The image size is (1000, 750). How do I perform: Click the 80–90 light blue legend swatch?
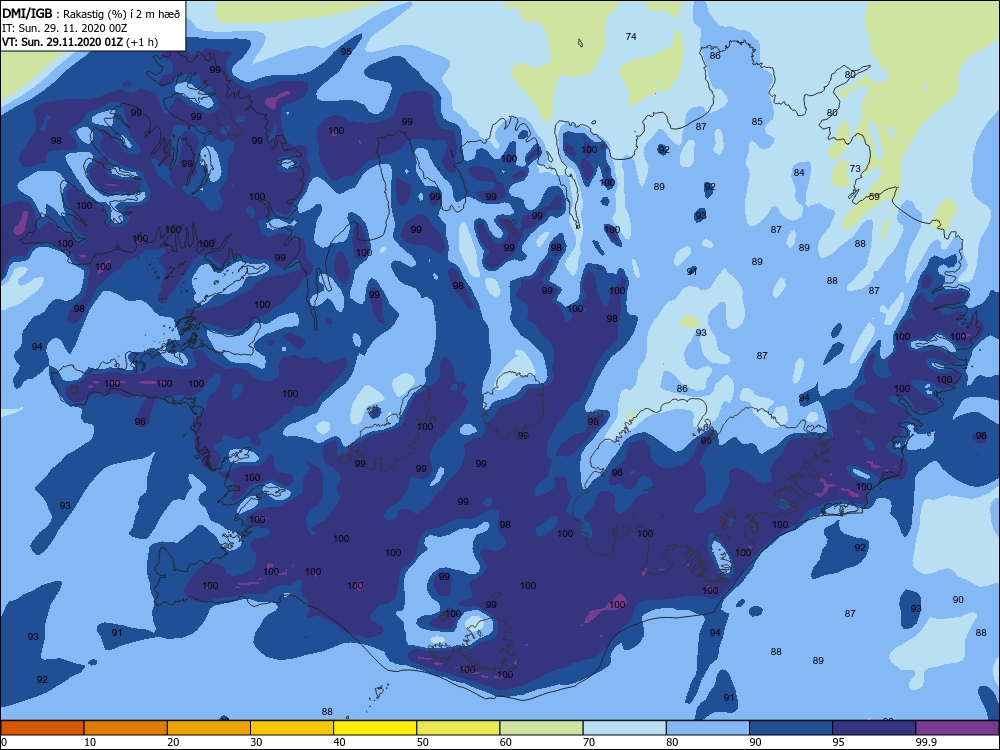coord(708,728)
